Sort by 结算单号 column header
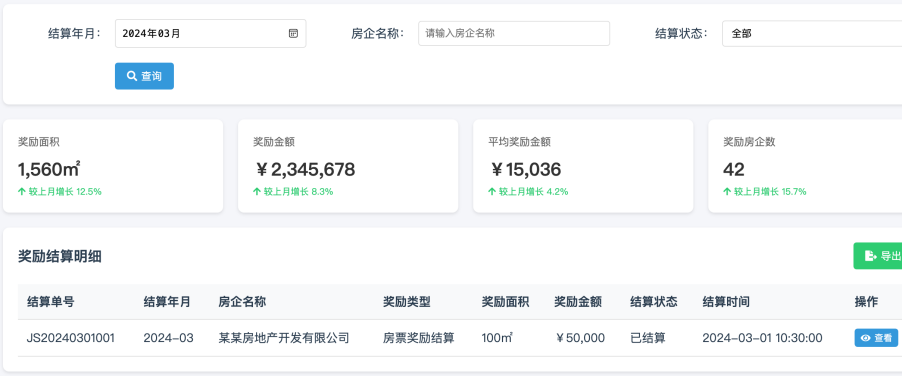The width and height of the screenshot is (902, 376). (x=51, y=302)
